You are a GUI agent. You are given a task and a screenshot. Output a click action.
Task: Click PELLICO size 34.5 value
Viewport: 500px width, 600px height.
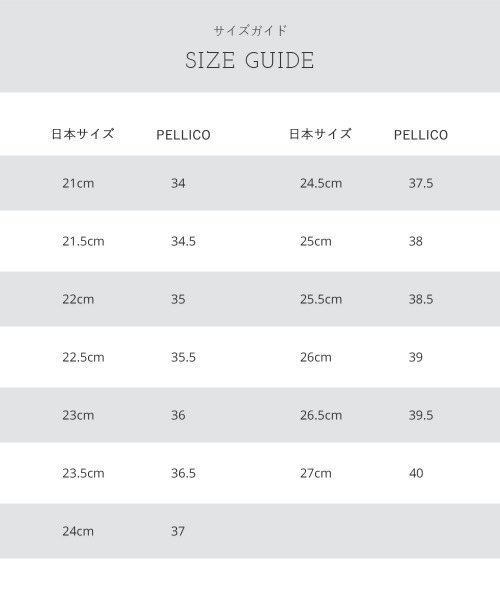coord(183,241)
